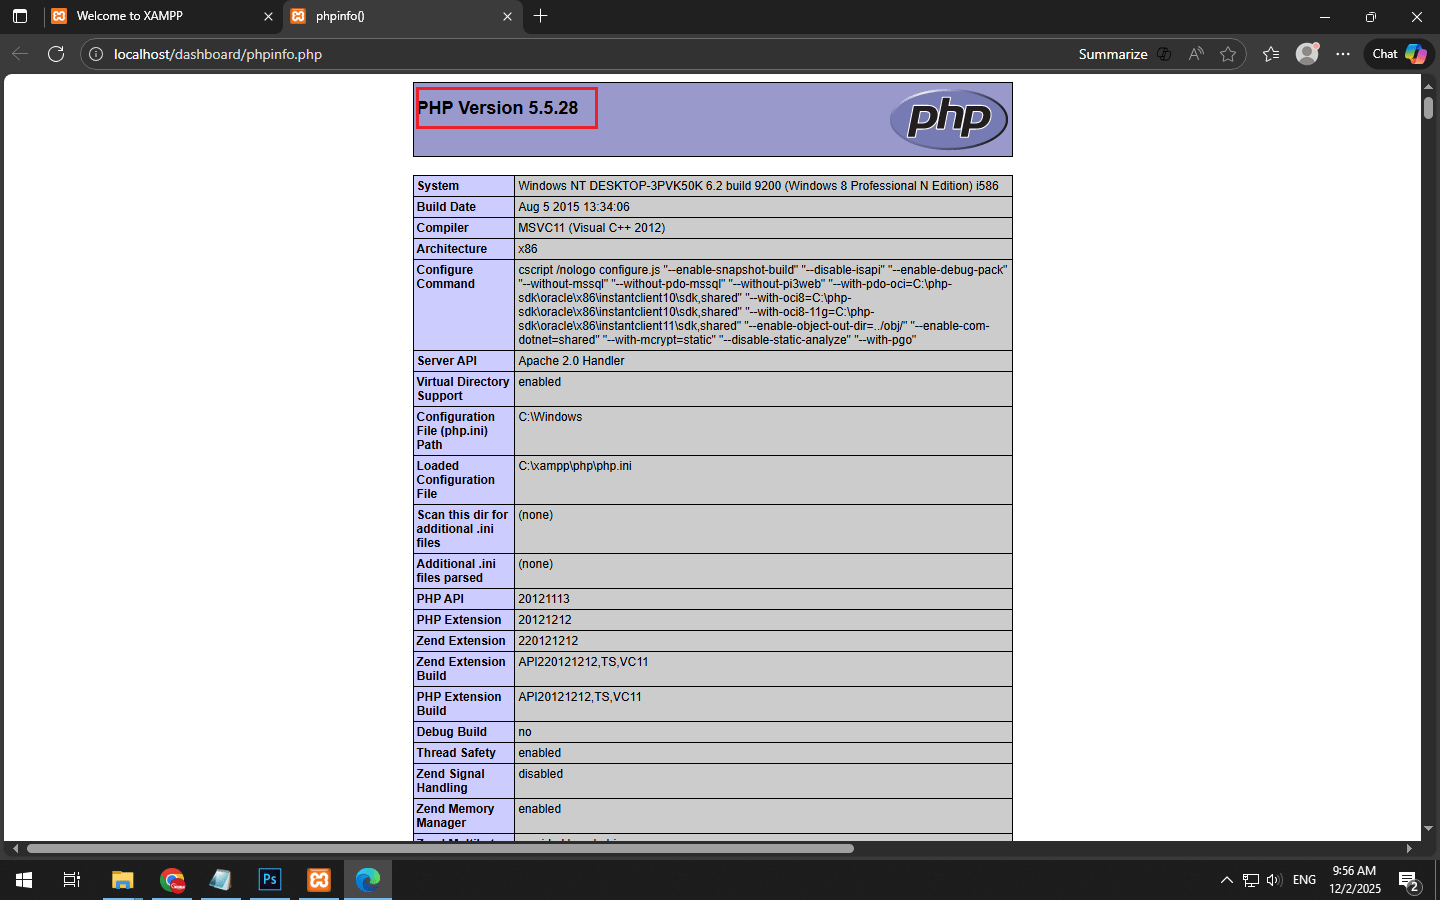Open the ENG language selector
This screenshot has height=900, width=1440.
[x=1304, y=880]
